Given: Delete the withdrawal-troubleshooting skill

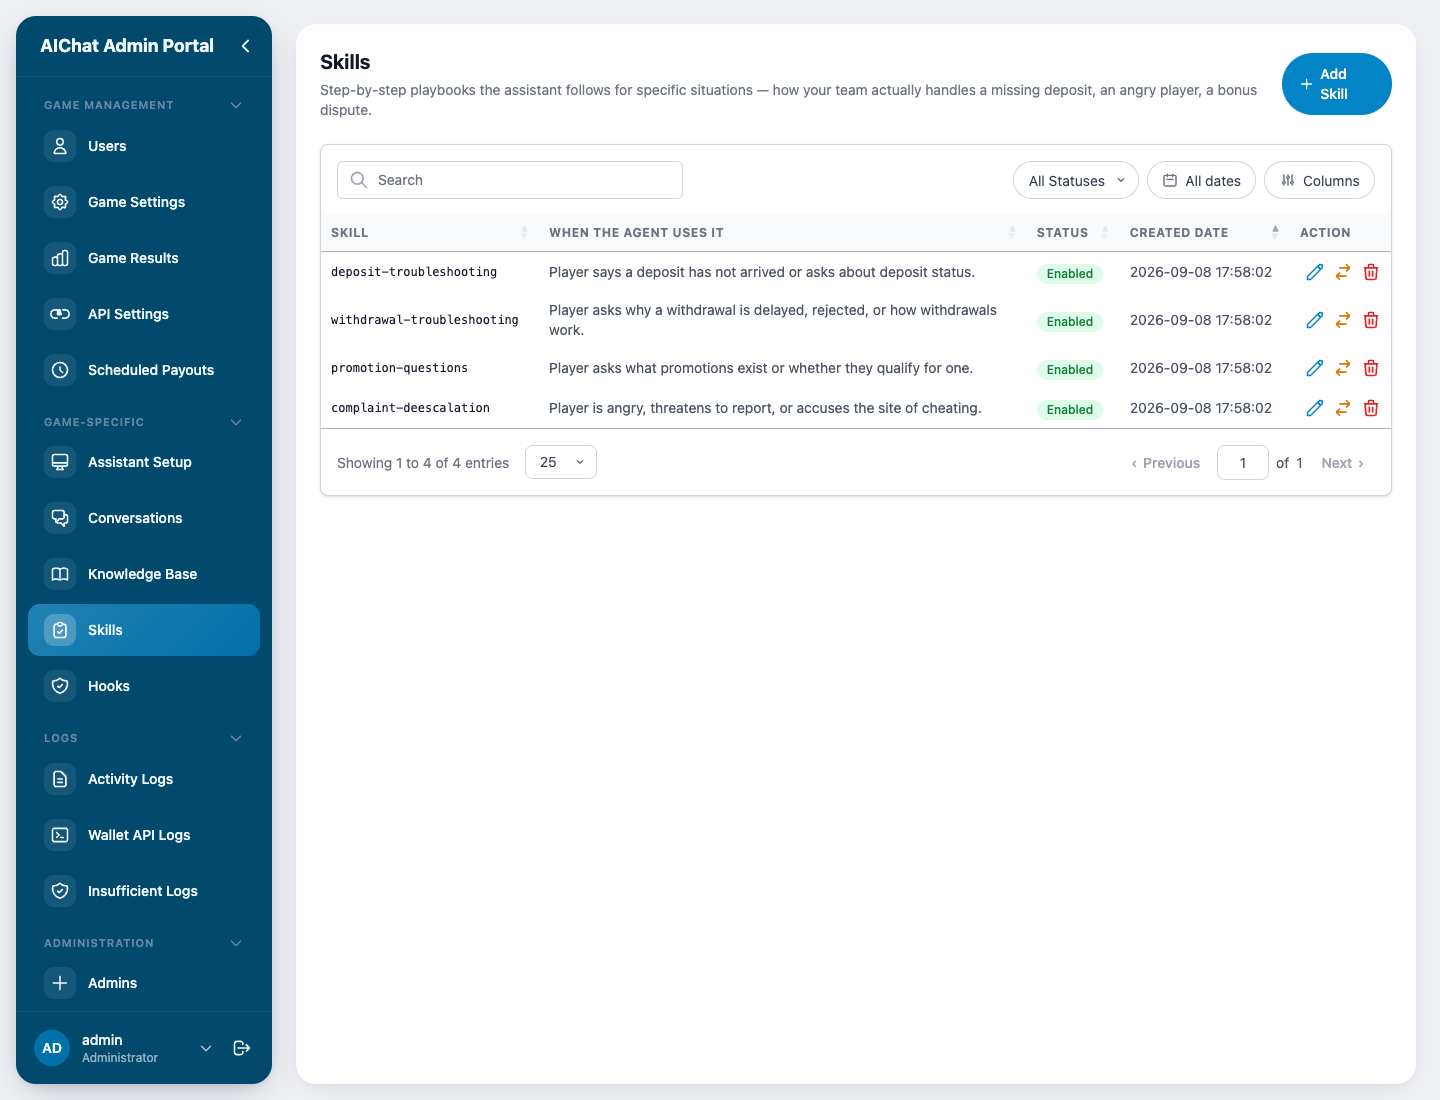Looking at the screenshot, I should pyautogui.click(x=1371, y=320).
